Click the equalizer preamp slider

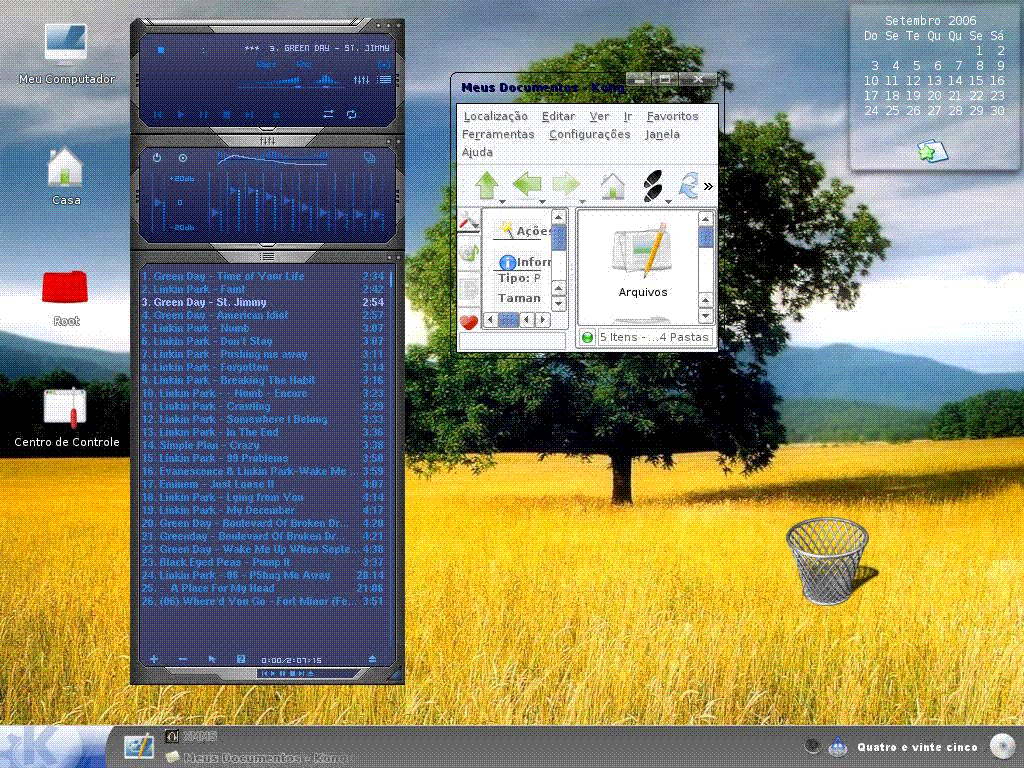157,202
